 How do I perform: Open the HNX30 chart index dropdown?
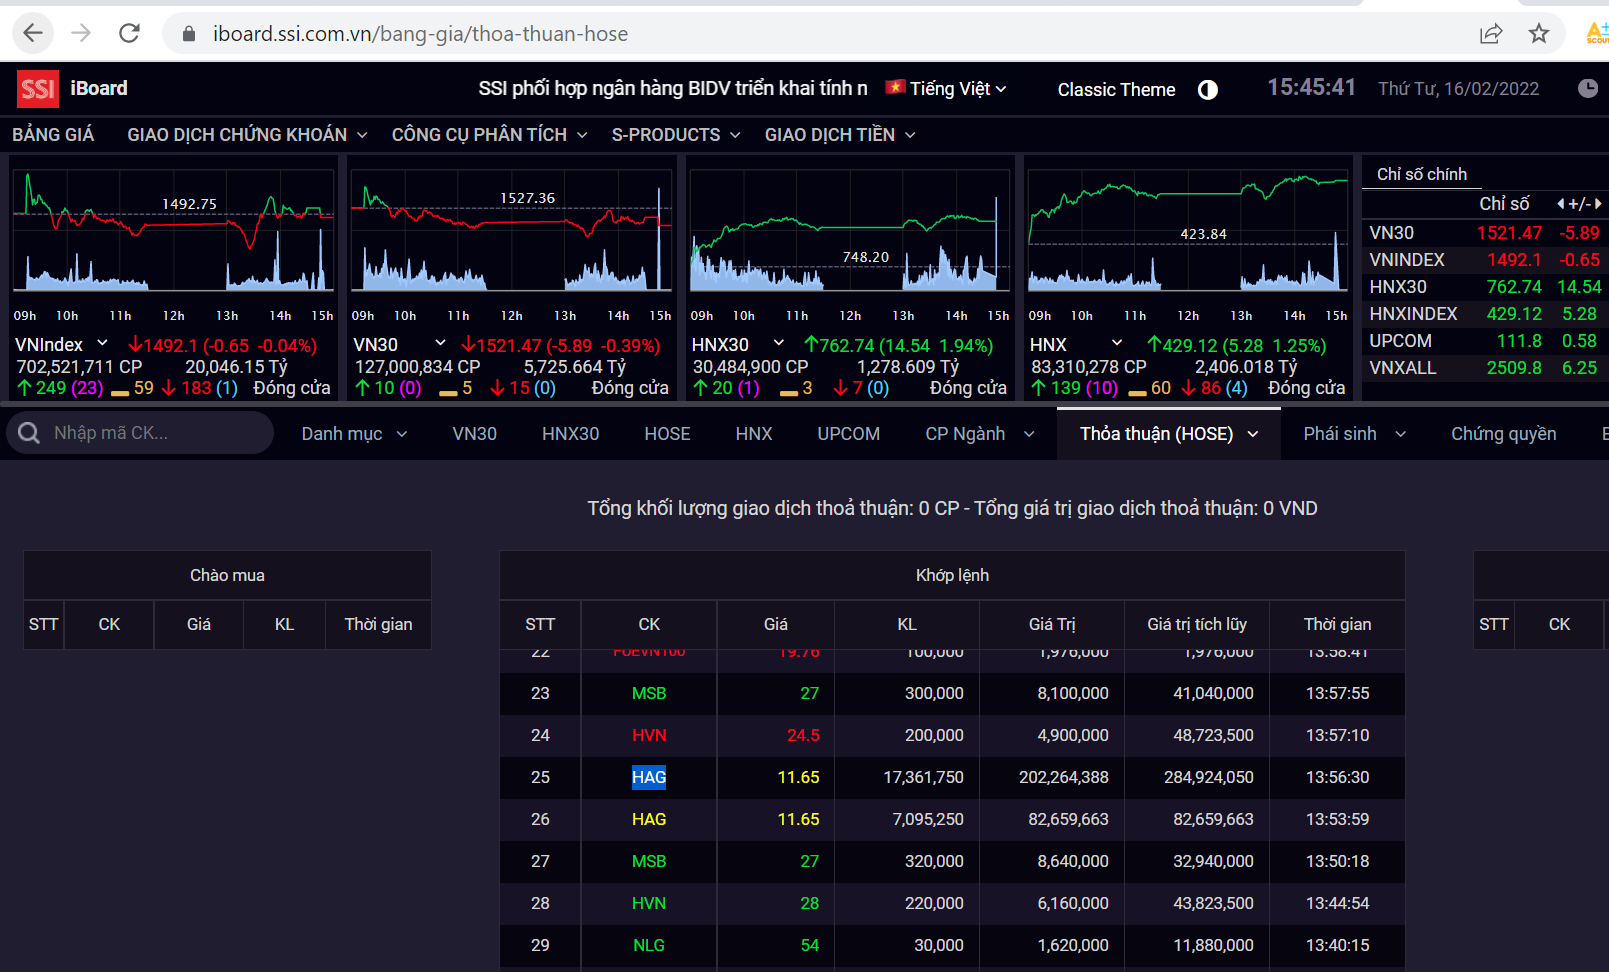click(x=779, y=343)
